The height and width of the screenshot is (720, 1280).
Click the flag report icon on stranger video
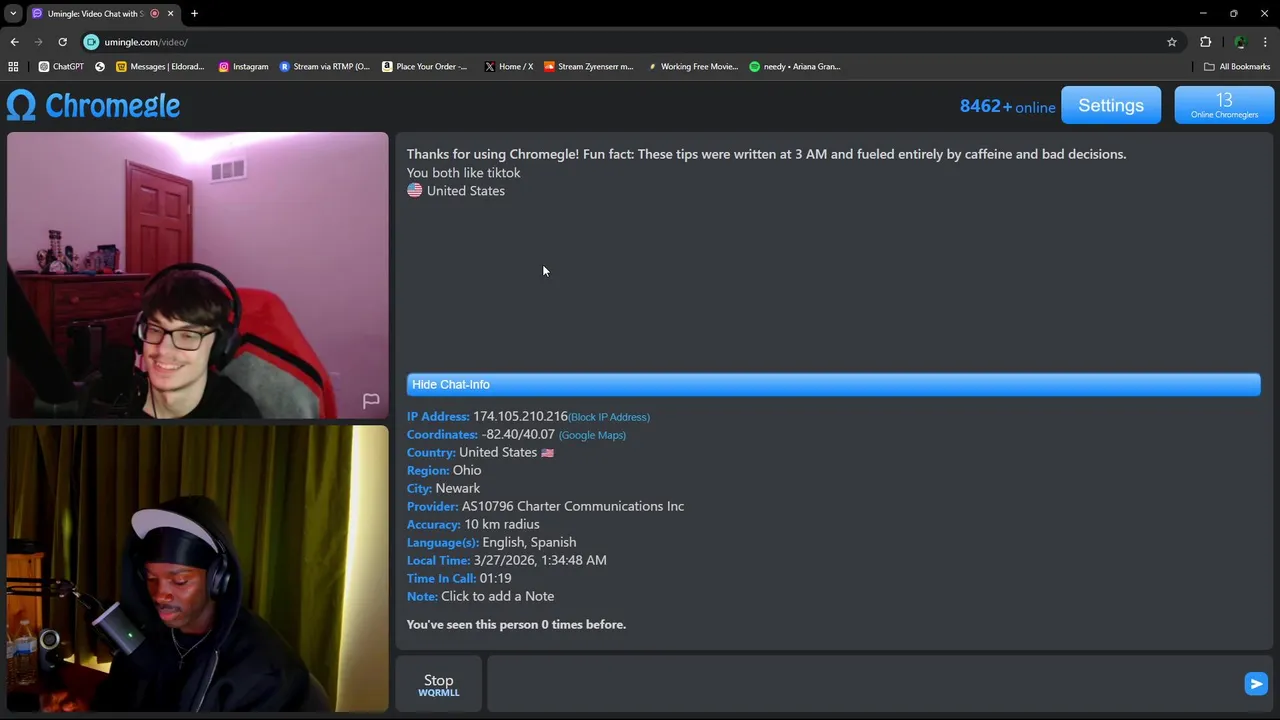371,401
